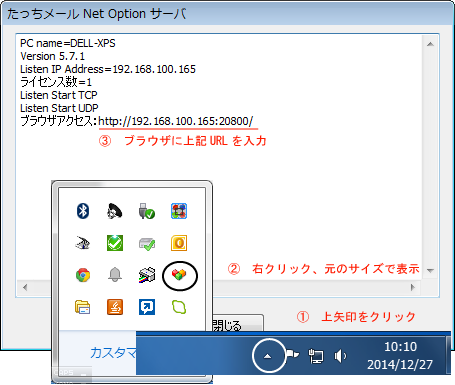Open the network connection taskbar icon
Screen dimensions: 455x385
pos(316,356)
